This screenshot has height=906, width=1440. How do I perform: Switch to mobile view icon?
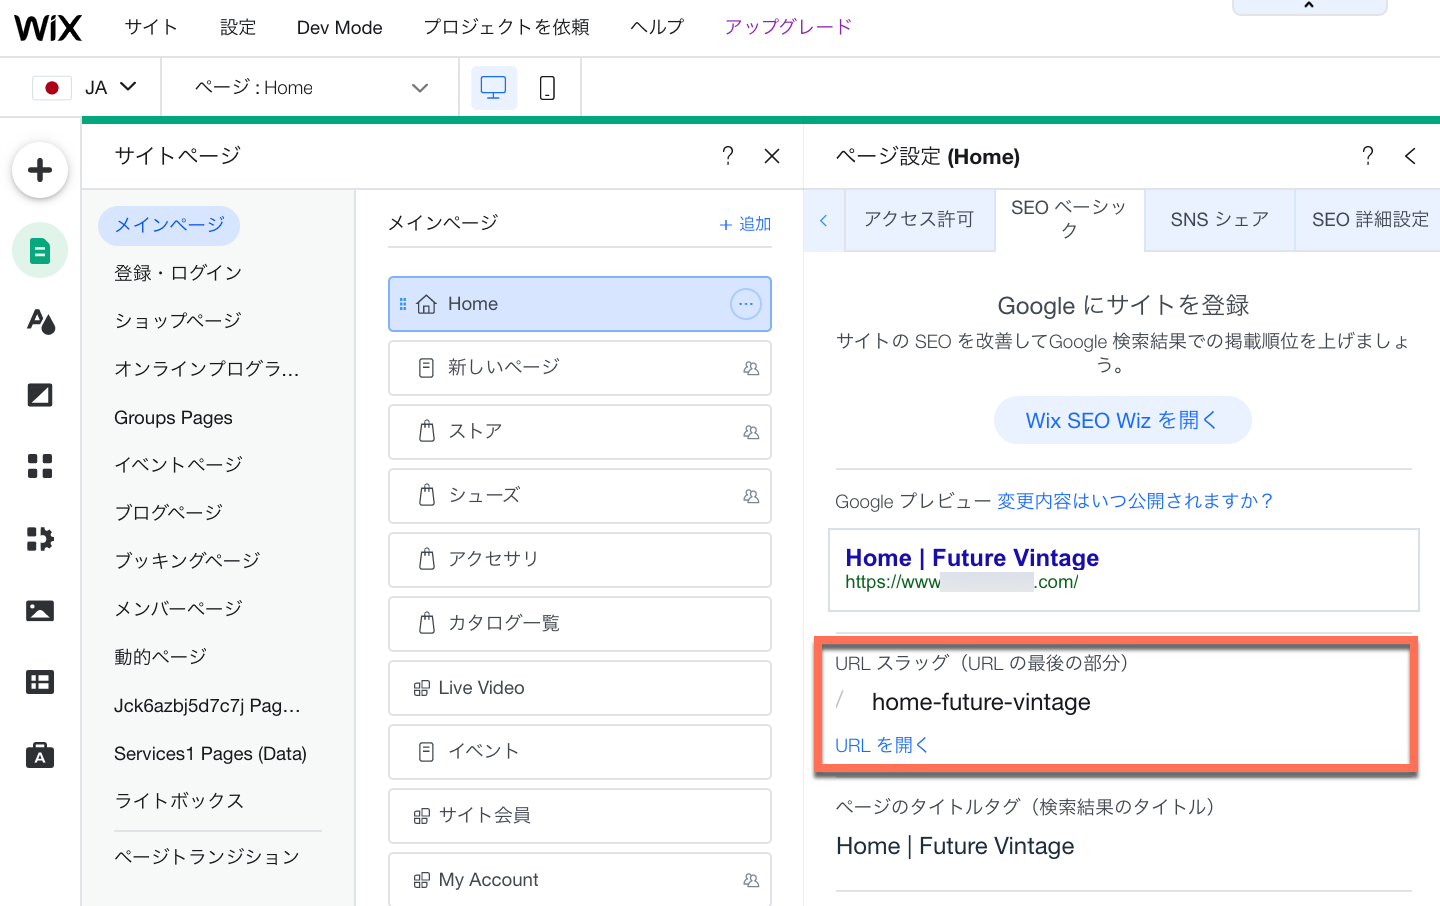click(x=547, y=88)
